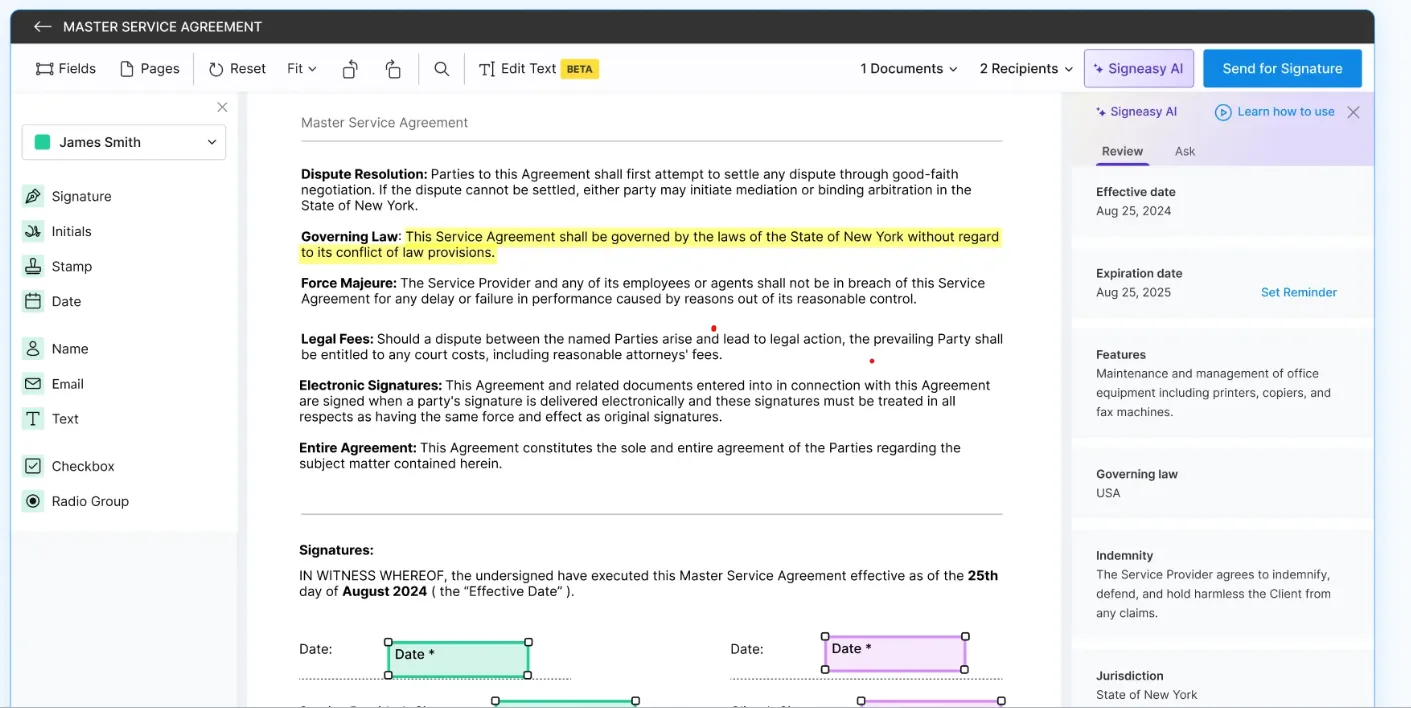Viewport: 1411px width, 708px height.
Task: Select the purple Date field box
Action: [895, 653]
